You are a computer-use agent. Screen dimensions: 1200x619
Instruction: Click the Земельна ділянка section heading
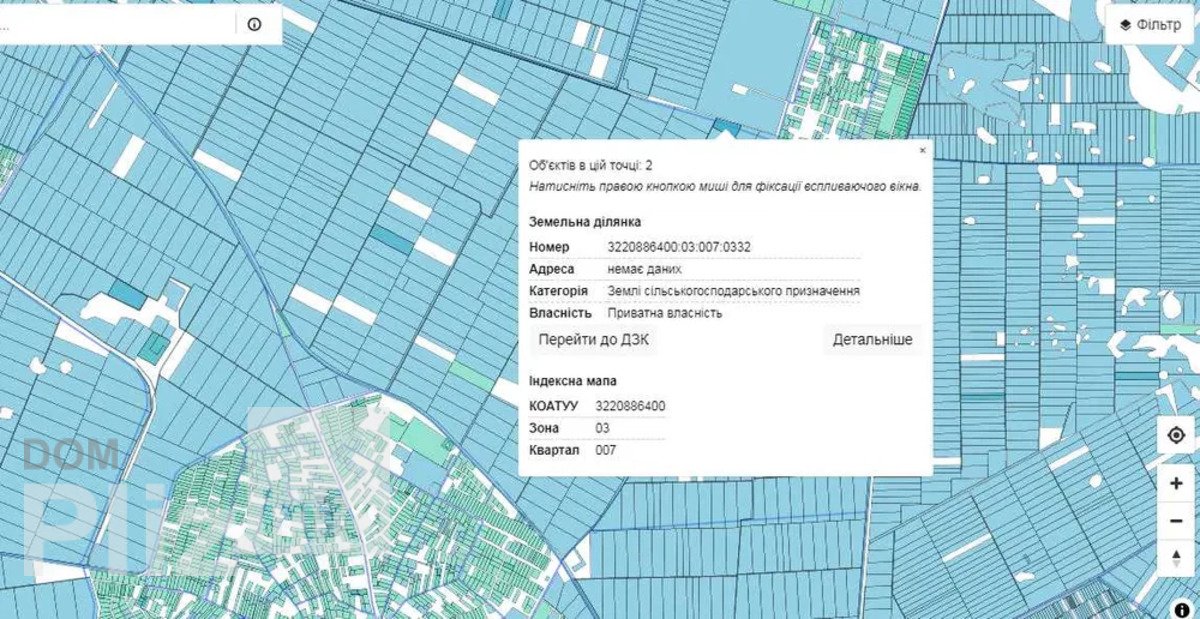coord(585,222)
